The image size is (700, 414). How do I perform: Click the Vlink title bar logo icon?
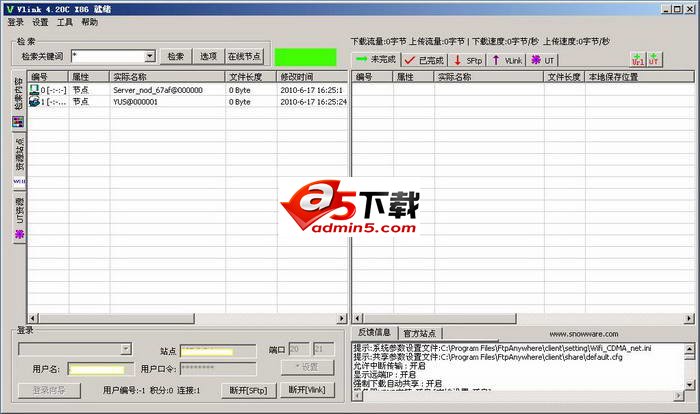(x=10, y=9)
